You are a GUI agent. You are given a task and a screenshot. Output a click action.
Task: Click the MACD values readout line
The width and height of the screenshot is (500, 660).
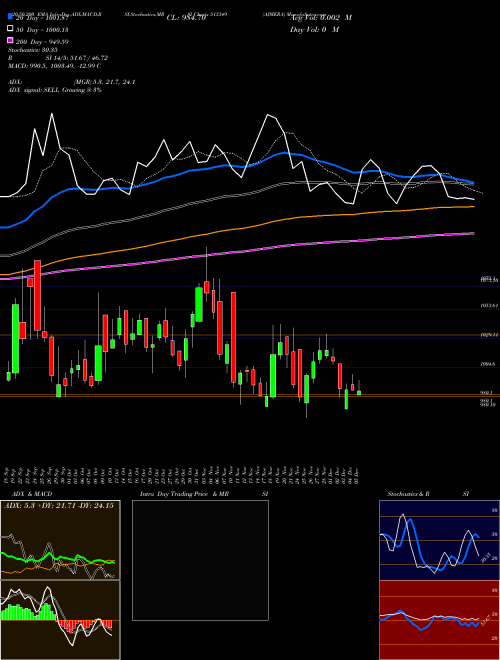pyautogui.click(x=54, y=66)
